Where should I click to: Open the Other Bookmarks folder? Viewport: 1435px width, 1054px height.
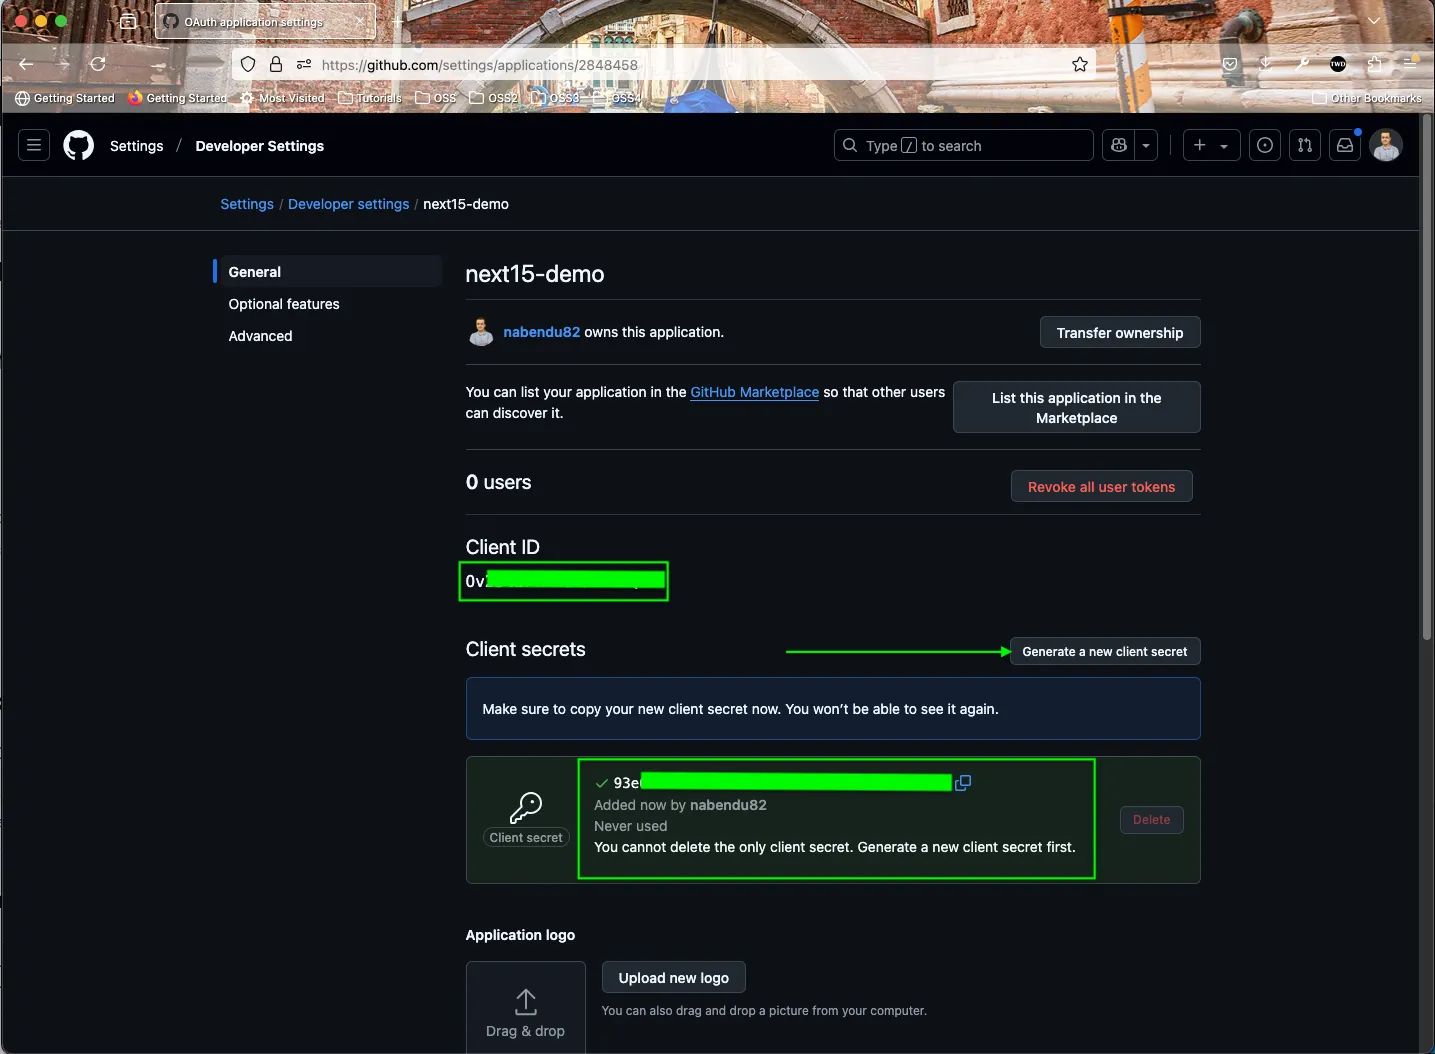pos(1367,98)
